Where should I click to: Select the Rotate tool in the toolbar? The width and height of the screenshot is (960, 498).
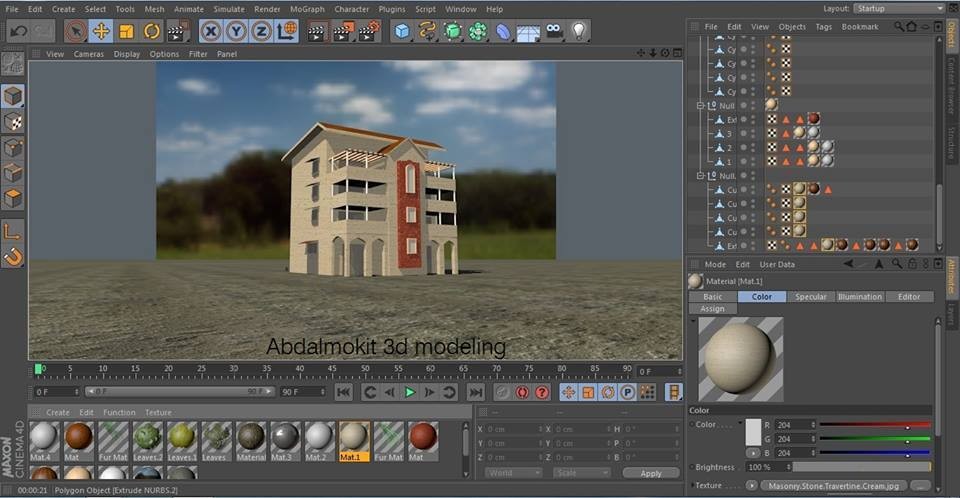[x=152, y=31]
